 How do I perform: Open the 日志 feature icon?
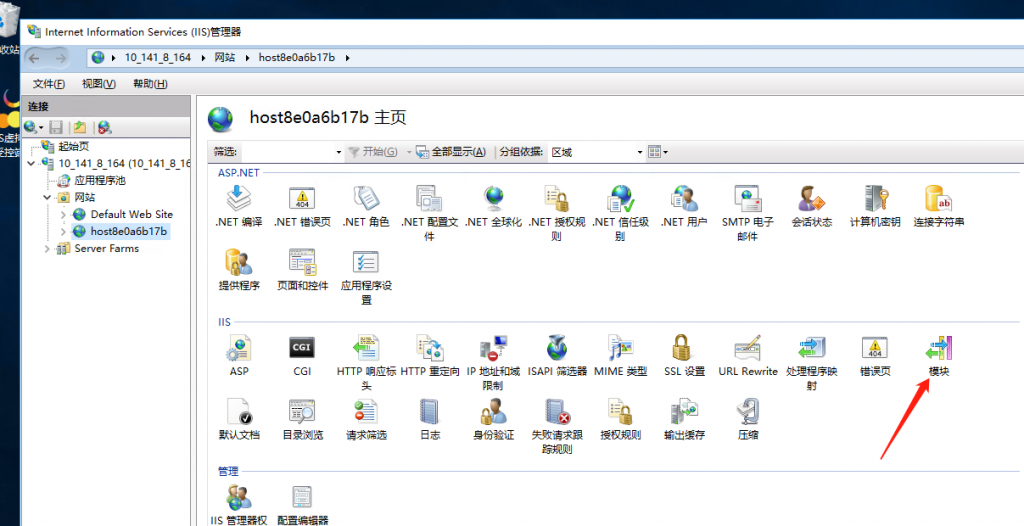(x=430, y=419)
